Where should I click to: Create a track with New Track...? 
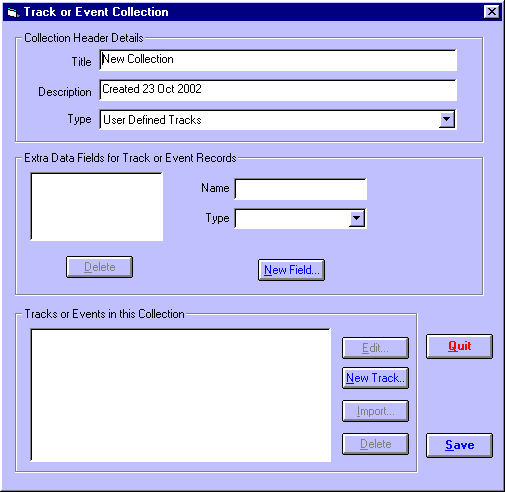coord(375,378)
